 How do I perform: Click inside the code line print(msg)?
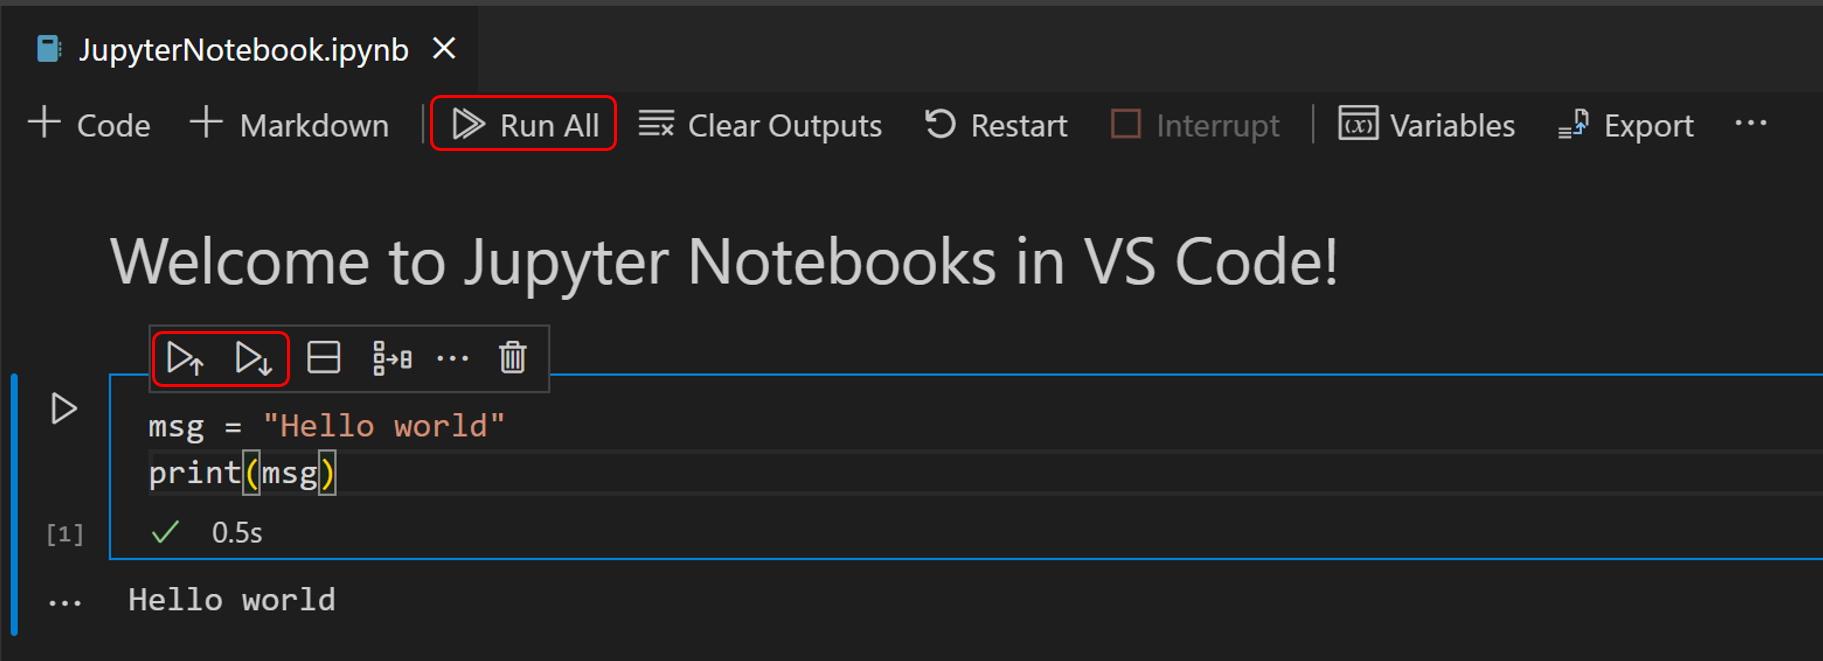[x=242, y=472]
